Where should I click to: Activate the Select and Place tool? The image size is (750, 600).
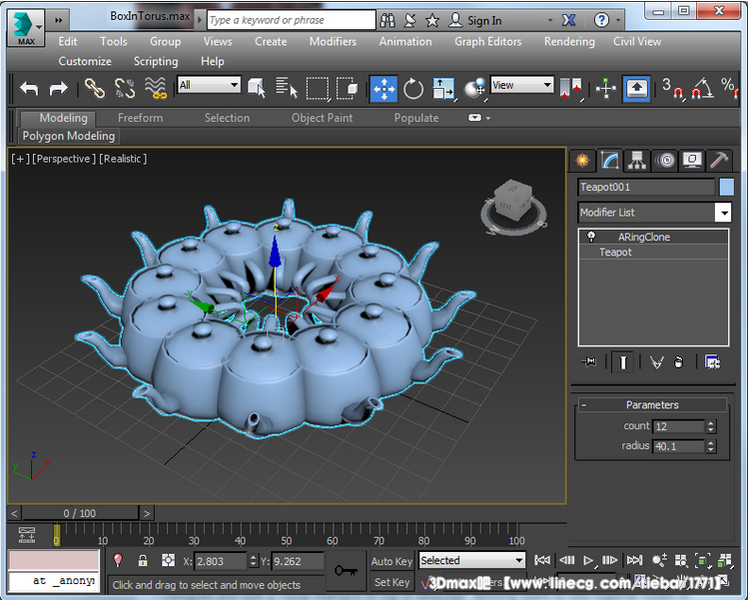point(474,89)
